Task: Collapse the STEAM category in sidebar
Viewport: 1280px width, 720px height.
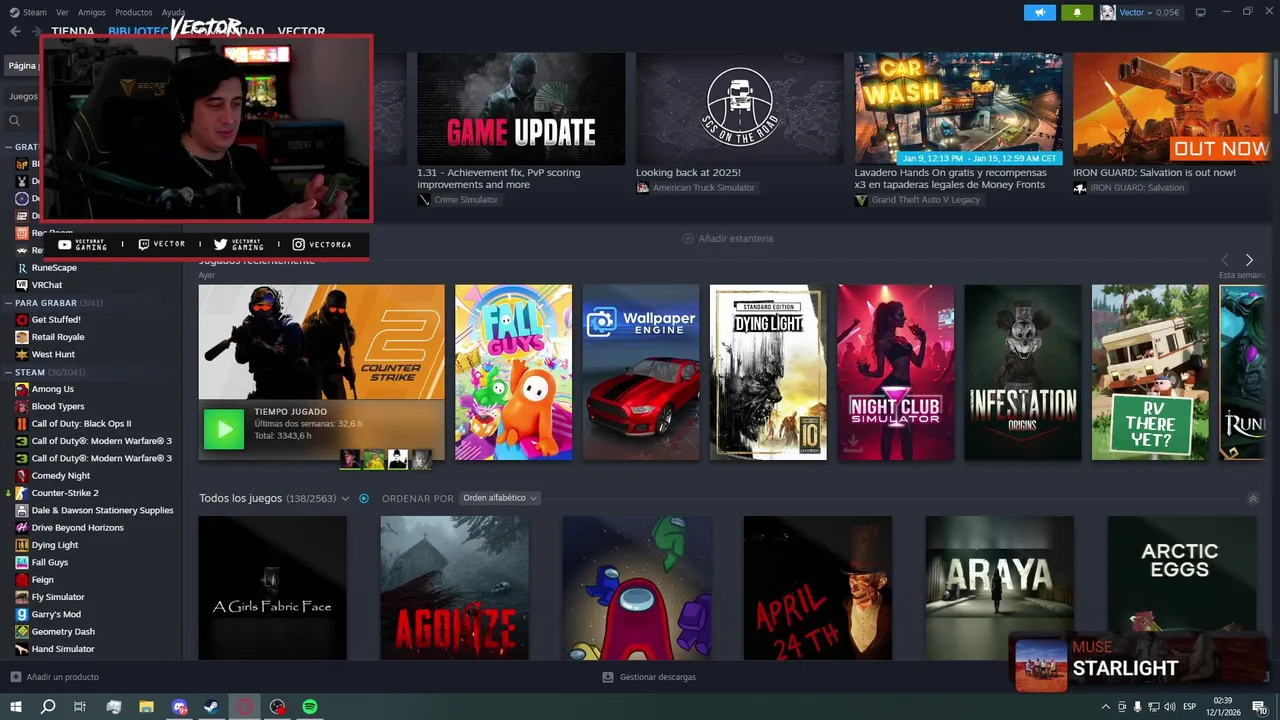Action: click(x=8, y=372)
